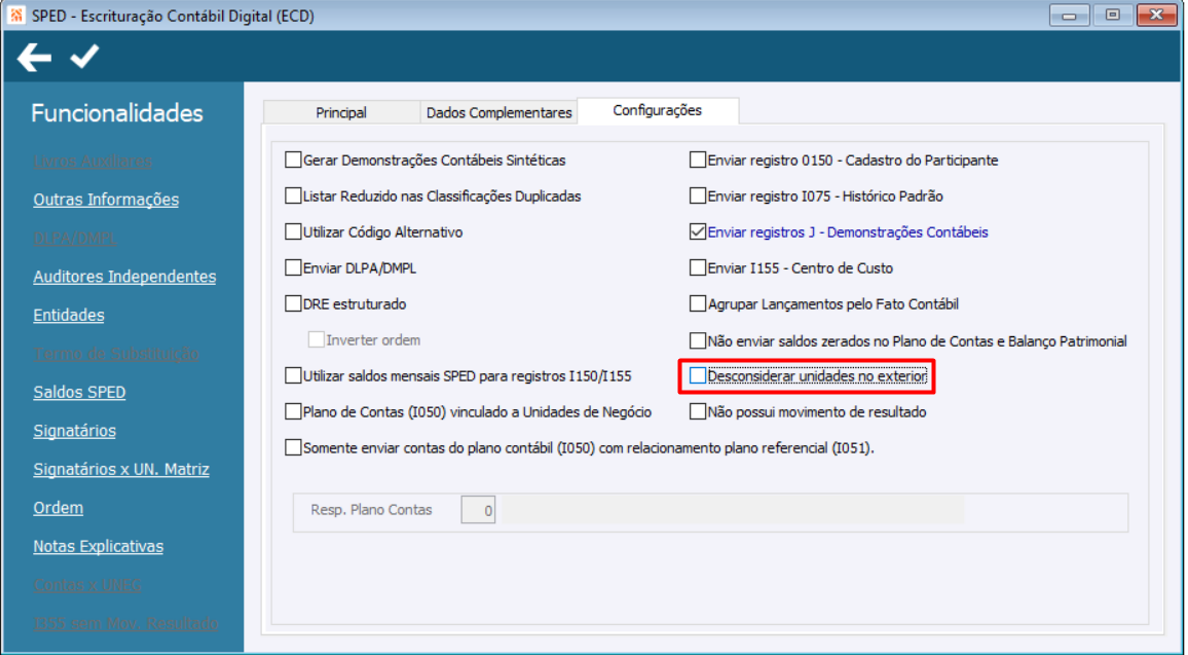
Task: Check Desconsiderar unidades no exterior
Action: coord(698,376)
